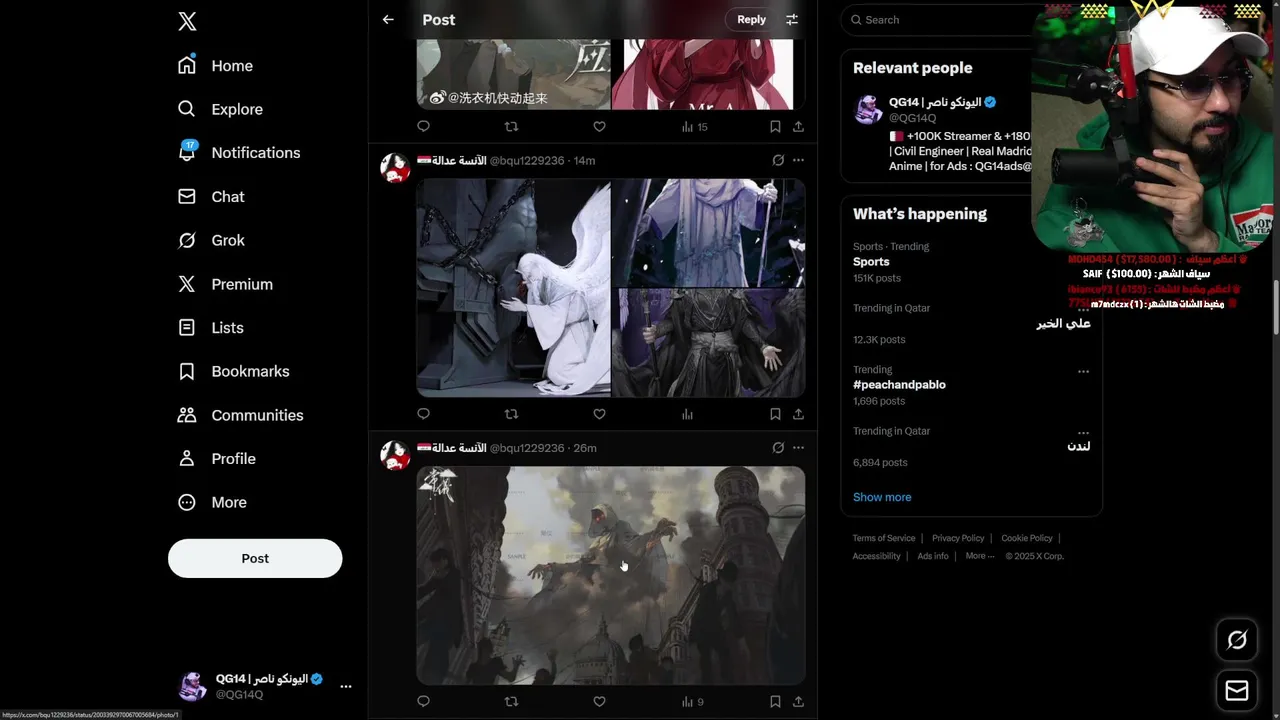Open Chat in sidebar

coord(211,196)
